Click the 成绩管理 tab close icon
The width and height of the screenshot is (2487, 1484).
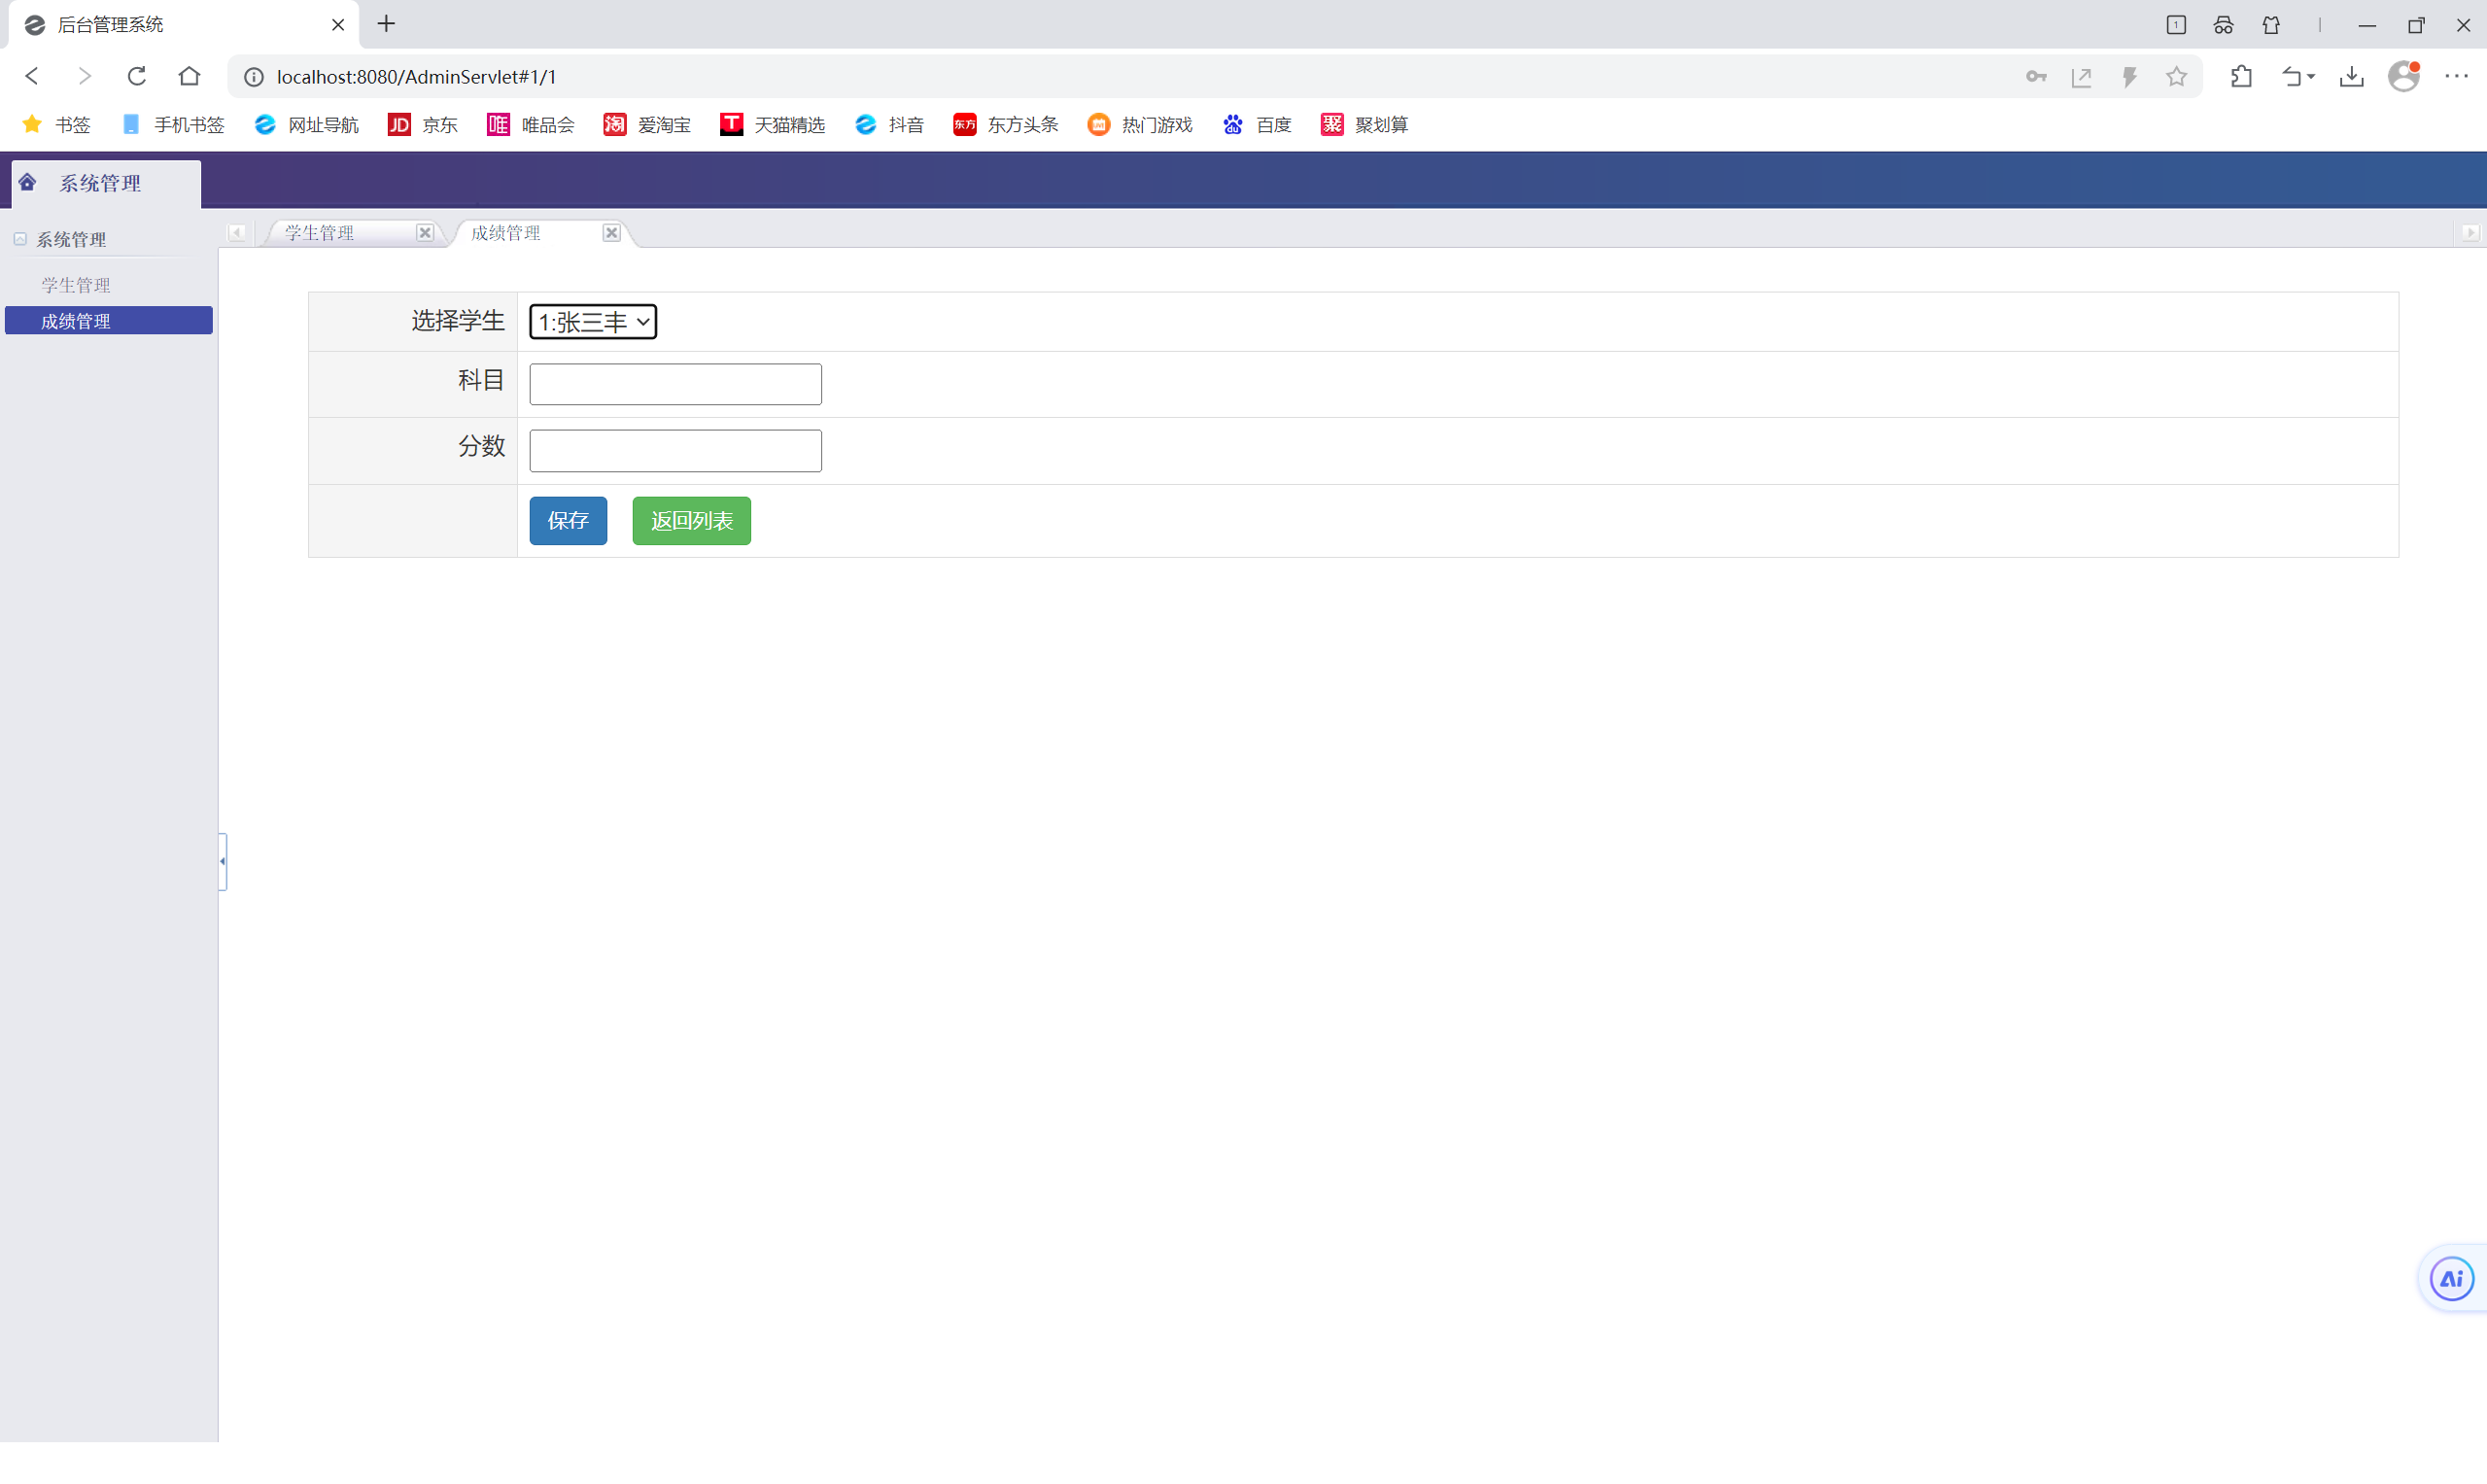coord(613,231)
